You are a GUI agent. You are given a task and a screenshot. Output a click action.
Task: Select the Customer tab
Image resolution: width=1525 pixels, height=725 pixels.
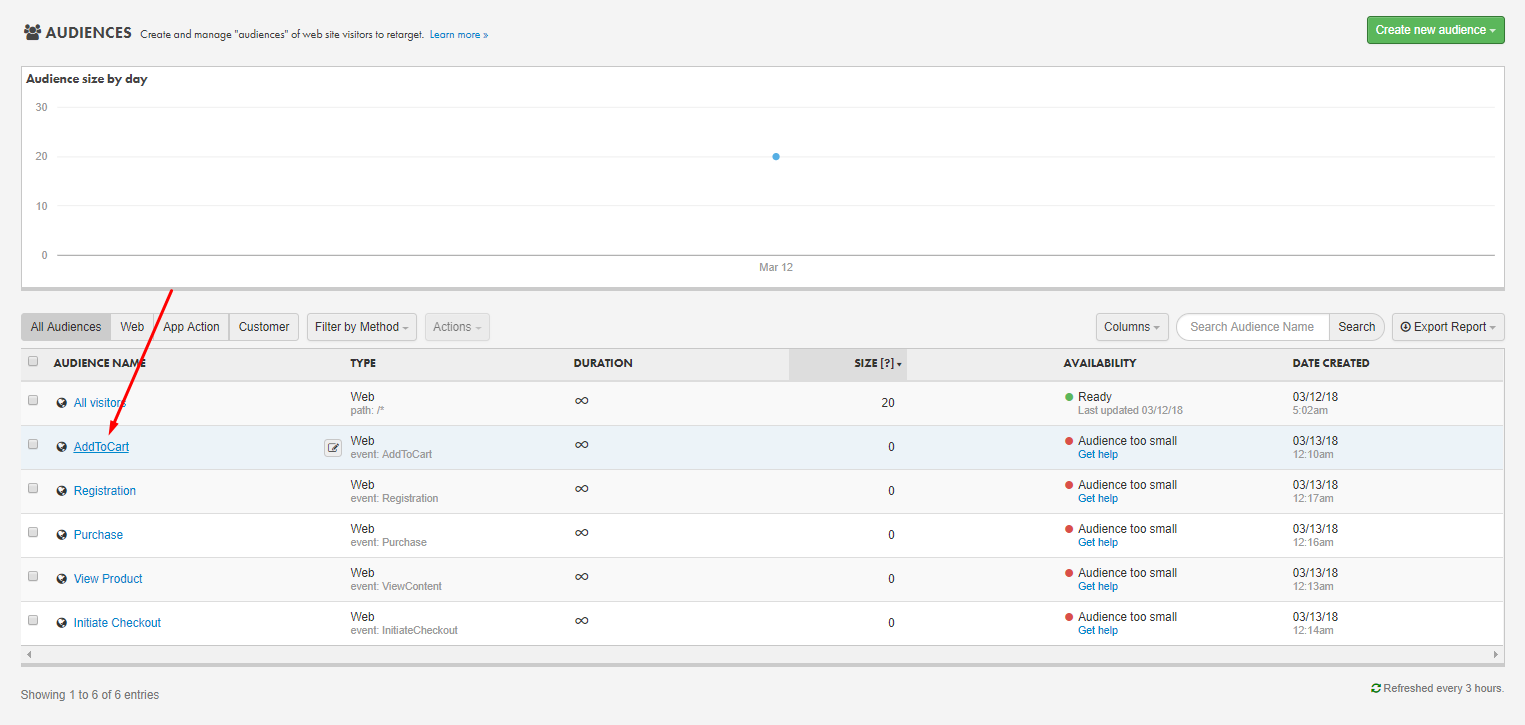[264, 327]
